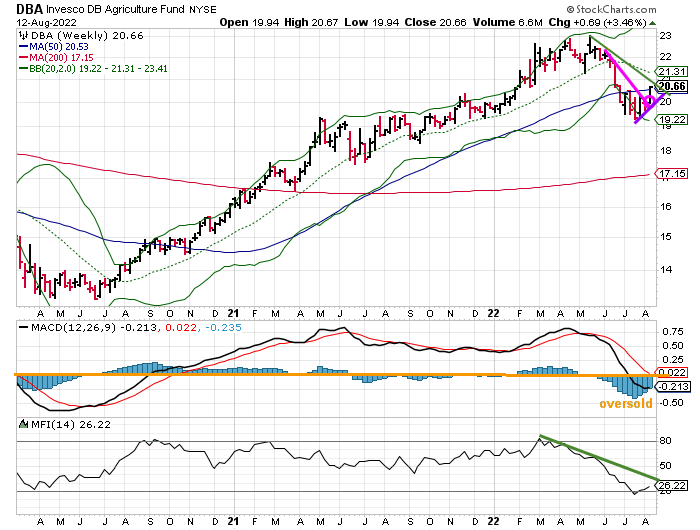Click the mountain icon beside MFI(14)
Image resolution: width=700 pixels, height=530 pixels.
click(x=24, y=424)
